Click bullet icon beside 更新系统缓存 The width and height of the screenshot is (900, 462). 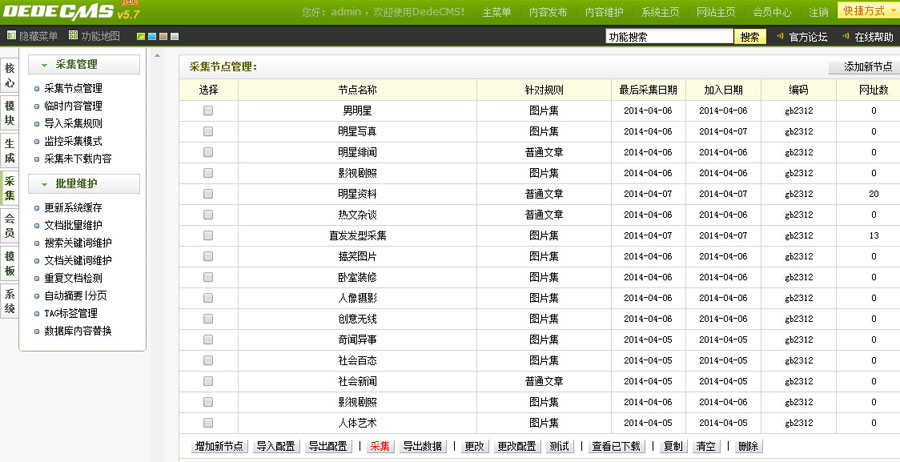(x=37, y=208)
